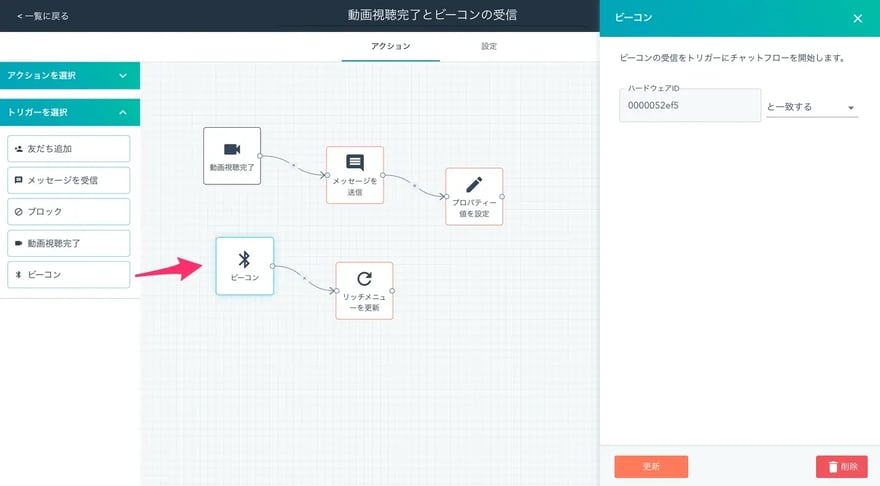This screenshot has width=880, height=486.
Task: Select the 友だち追加 trigger
Action: (x=69, y=149)
